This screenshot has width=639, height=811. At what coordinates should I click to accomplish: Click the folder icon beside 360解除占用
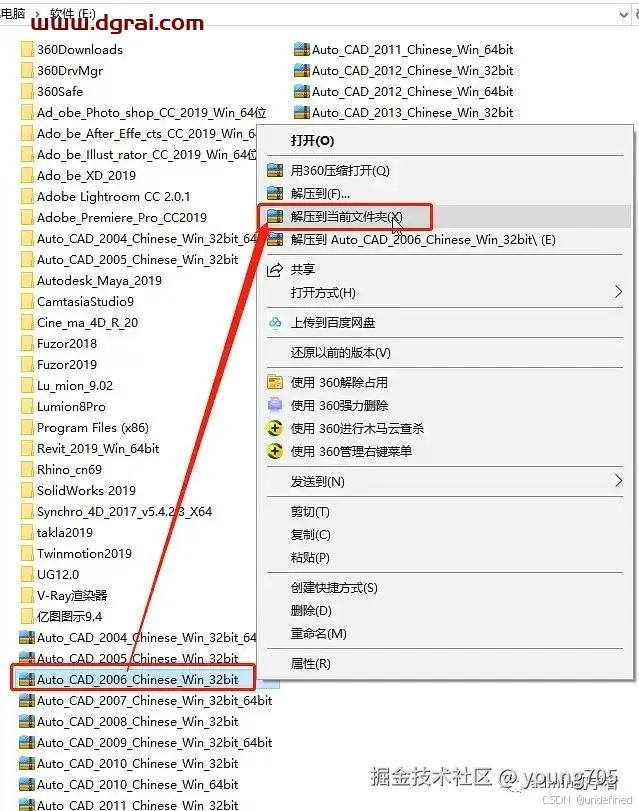pyautogui.click(x=275, y=383)
